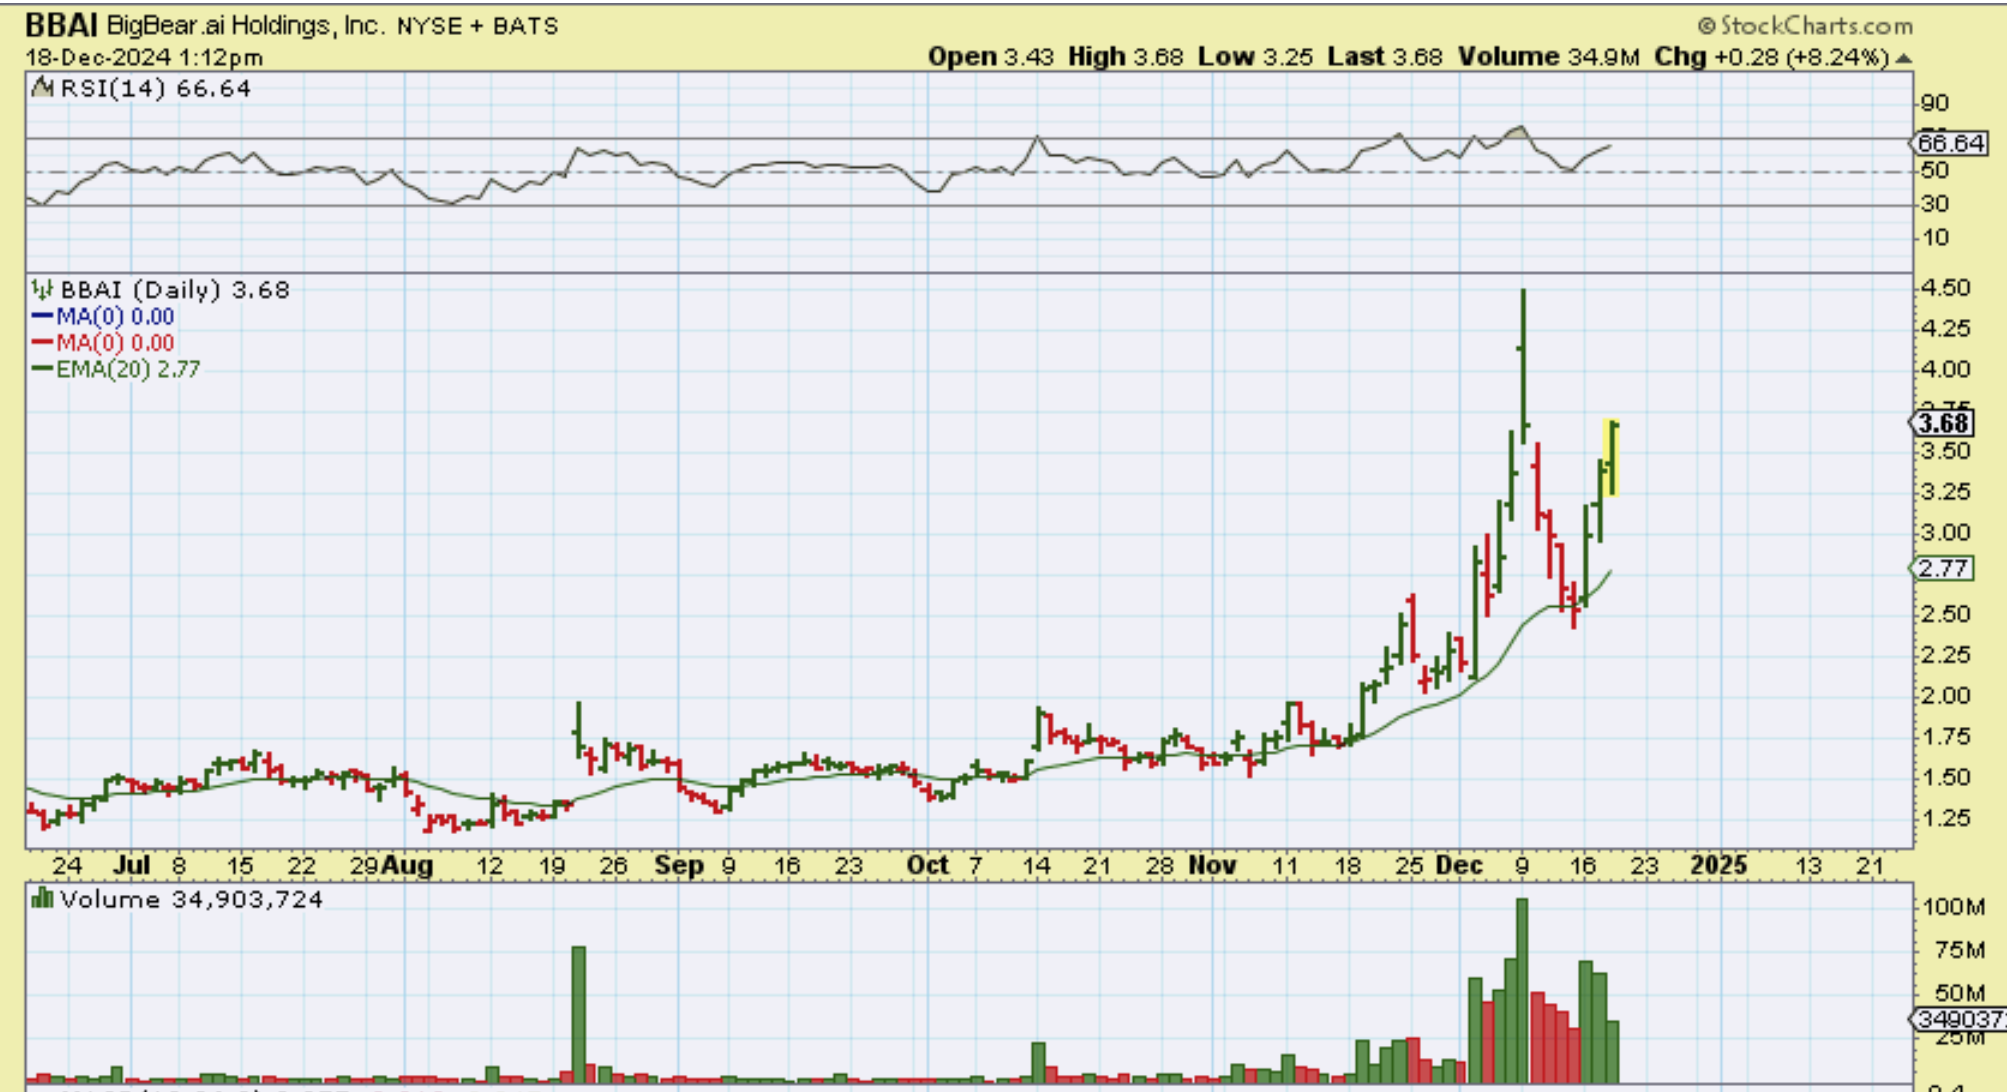Image resolution: width=2007 pixels, height=1092 pixels.
Task: Click the tallest volume bar near Dec 9
Action: coord(1522,990)
